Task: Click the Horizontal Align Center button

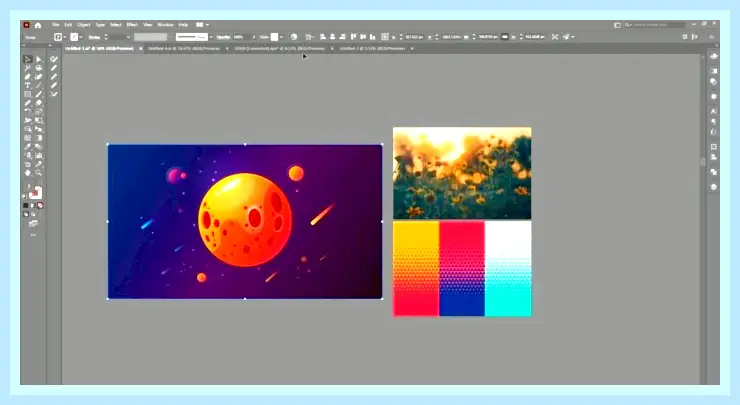Action: click(x=333, y=37)
